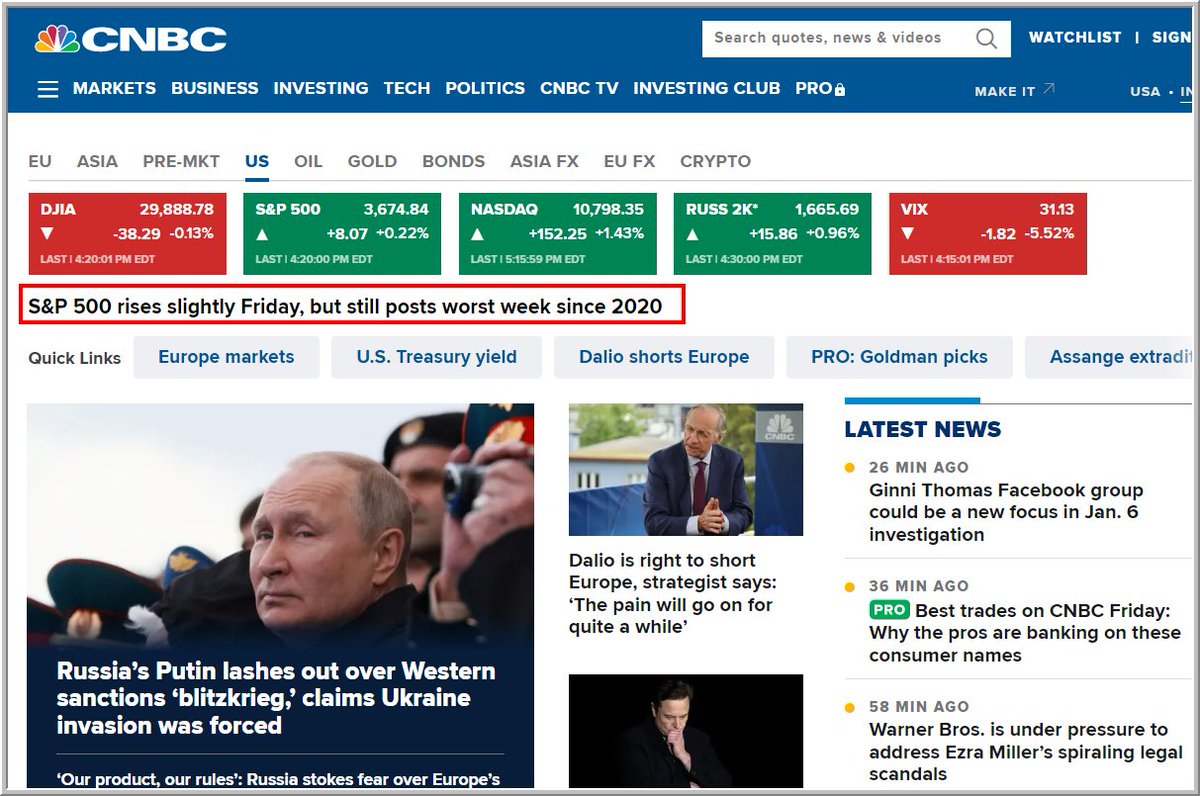Open the Markets menu
This screenshot has width=1200, height=796.
114,88
